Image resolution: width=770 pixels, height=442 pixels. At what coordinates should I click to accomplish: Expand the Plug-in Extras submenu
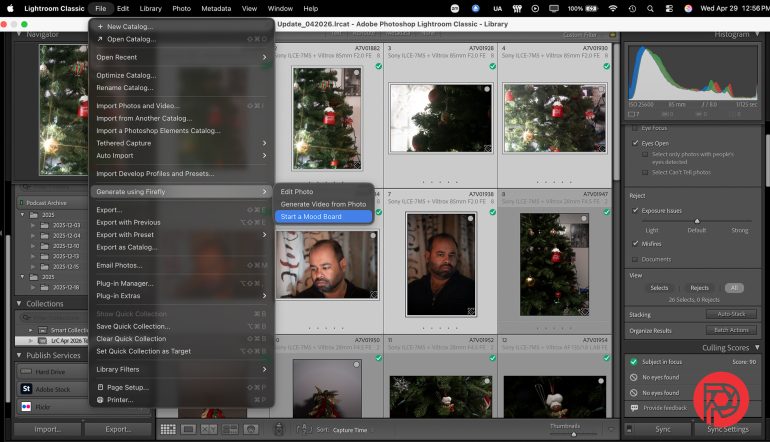pos(181,296)
